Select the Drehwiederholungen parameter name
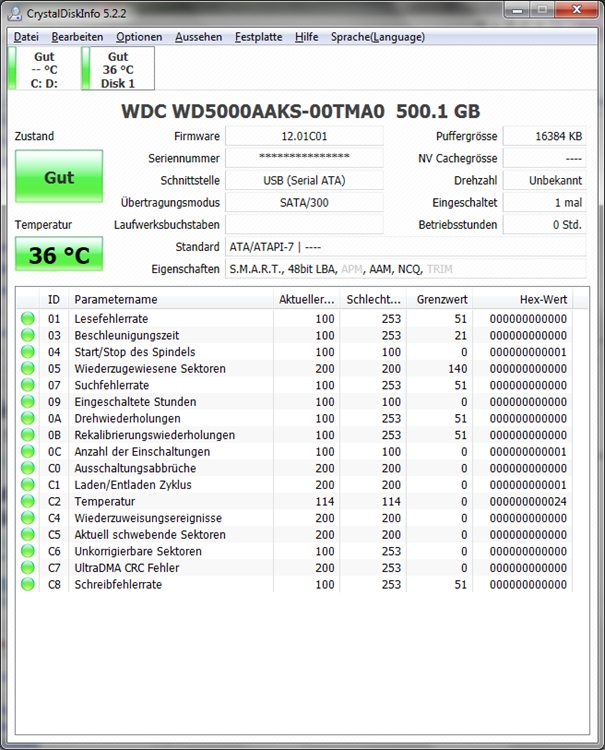This screenshot has width=605, height=750. [127, 419]
